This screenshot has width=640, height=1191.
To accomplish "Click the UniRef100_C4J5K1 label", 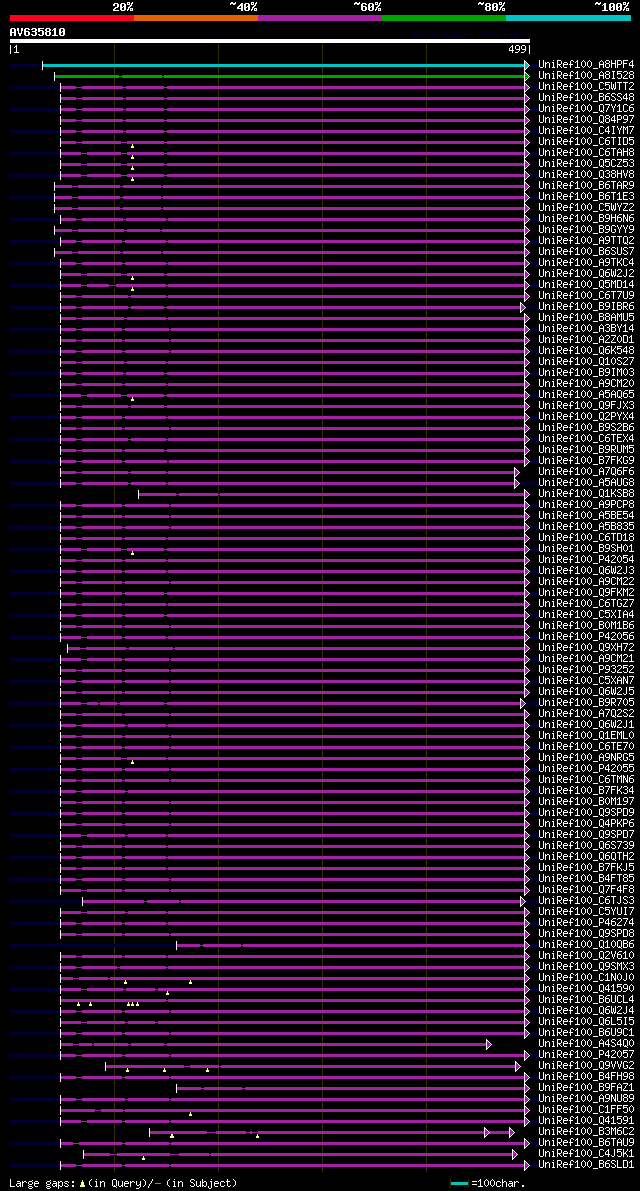I will [x=586, y=1155].
